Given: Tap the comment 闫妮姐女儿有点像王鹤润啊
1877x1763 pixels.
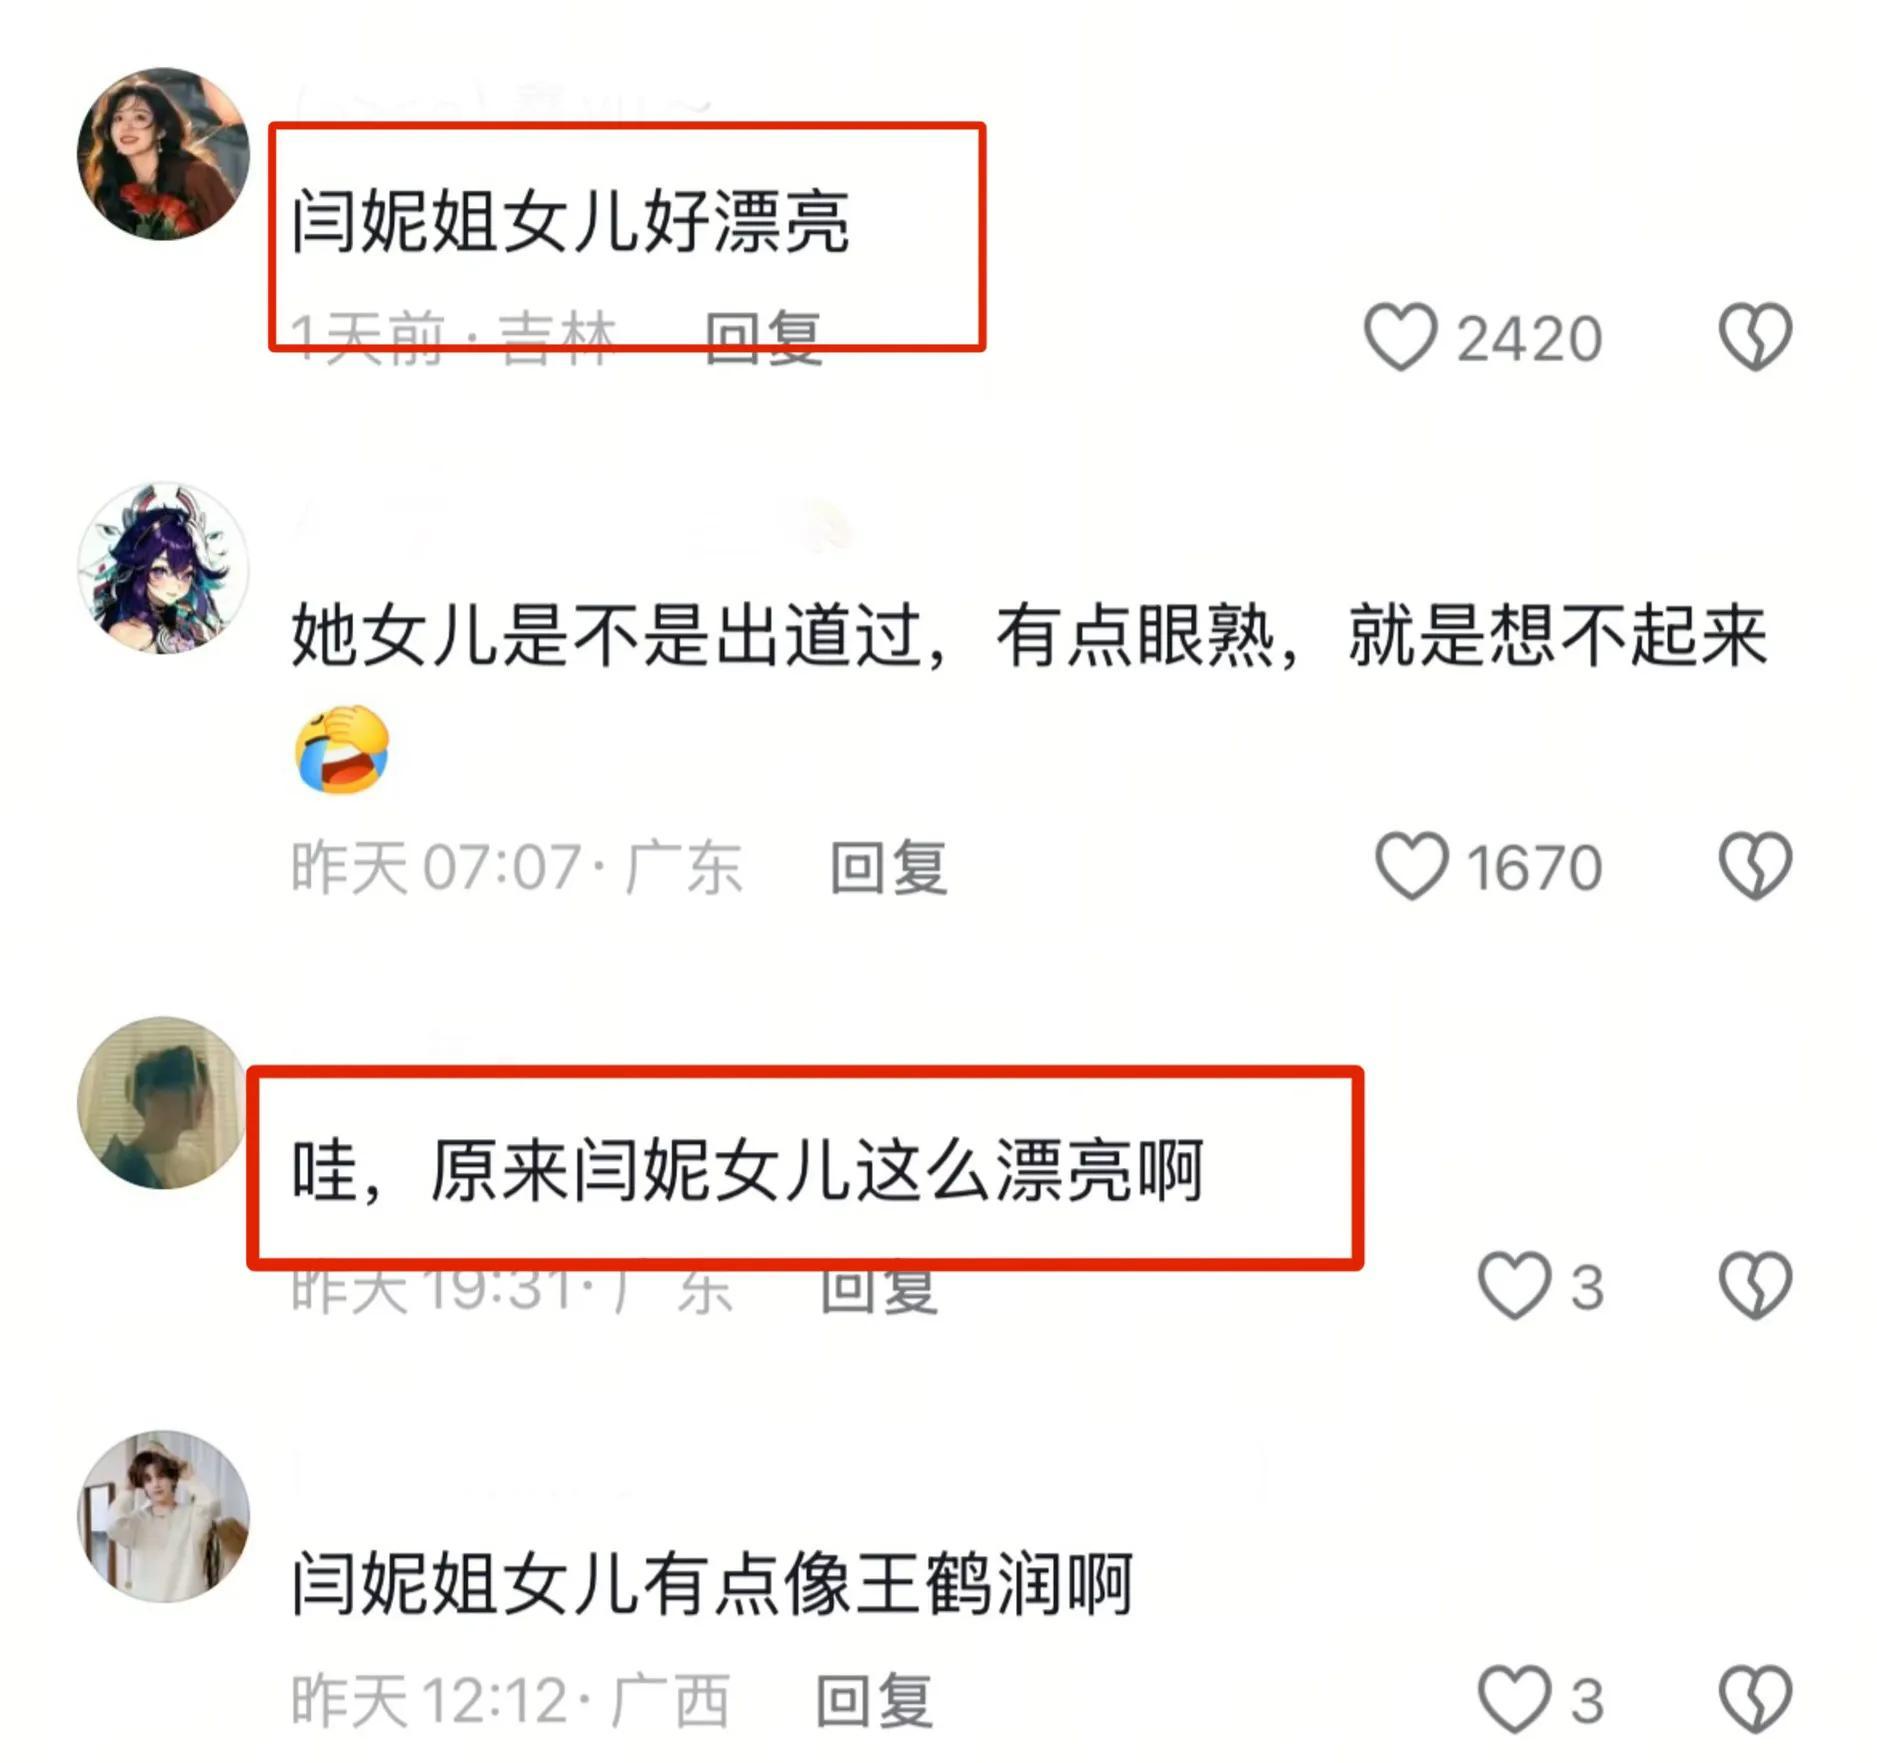Looking at the screenshot, I should click(712, 1584).
